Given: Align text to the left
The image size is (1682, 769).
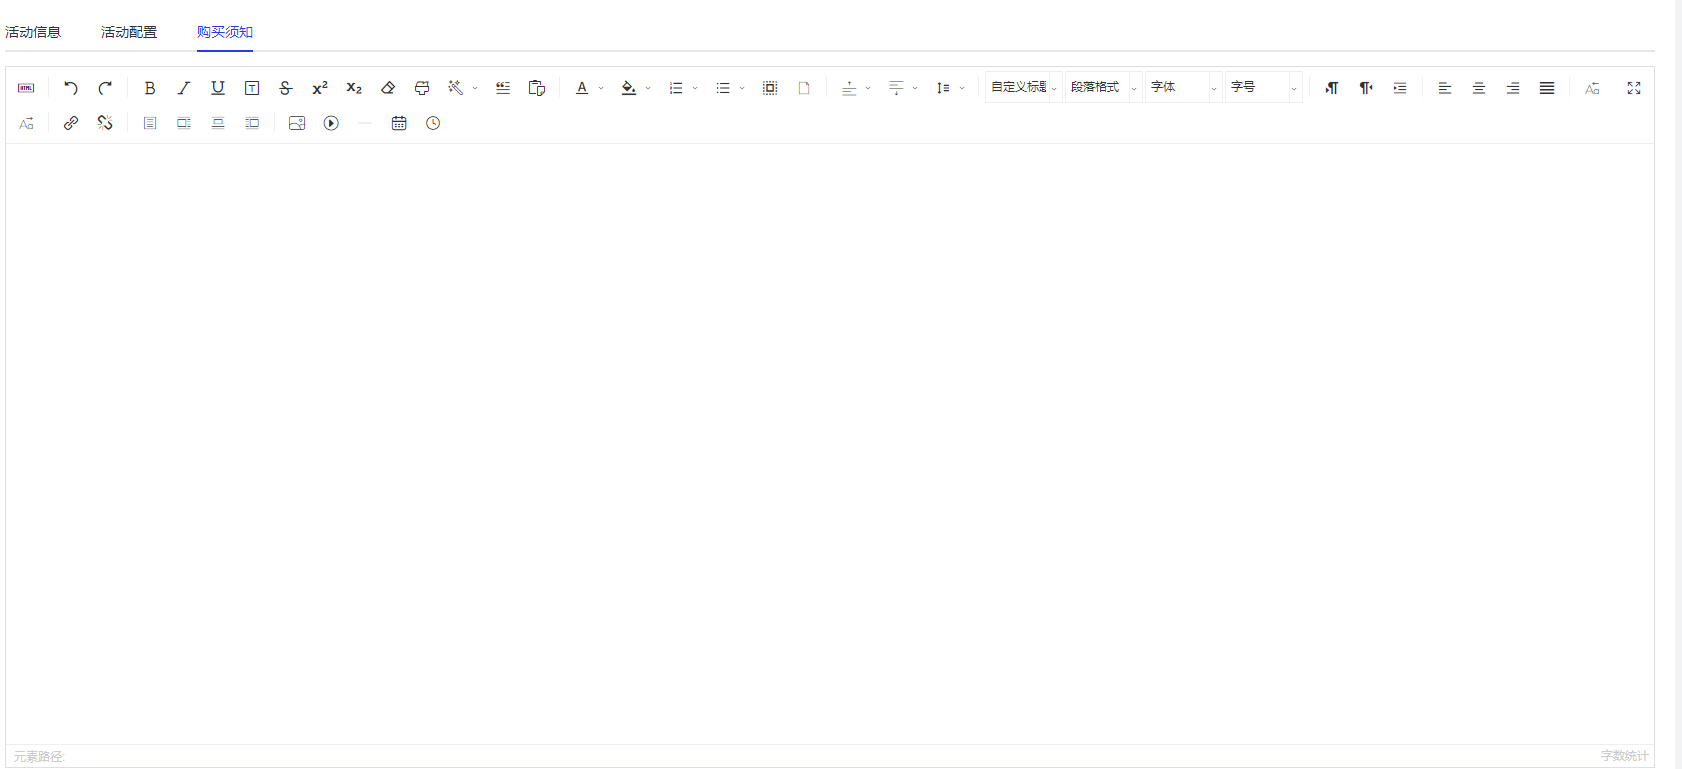Looking at the screenshot, I should (x=1445, y=88).
